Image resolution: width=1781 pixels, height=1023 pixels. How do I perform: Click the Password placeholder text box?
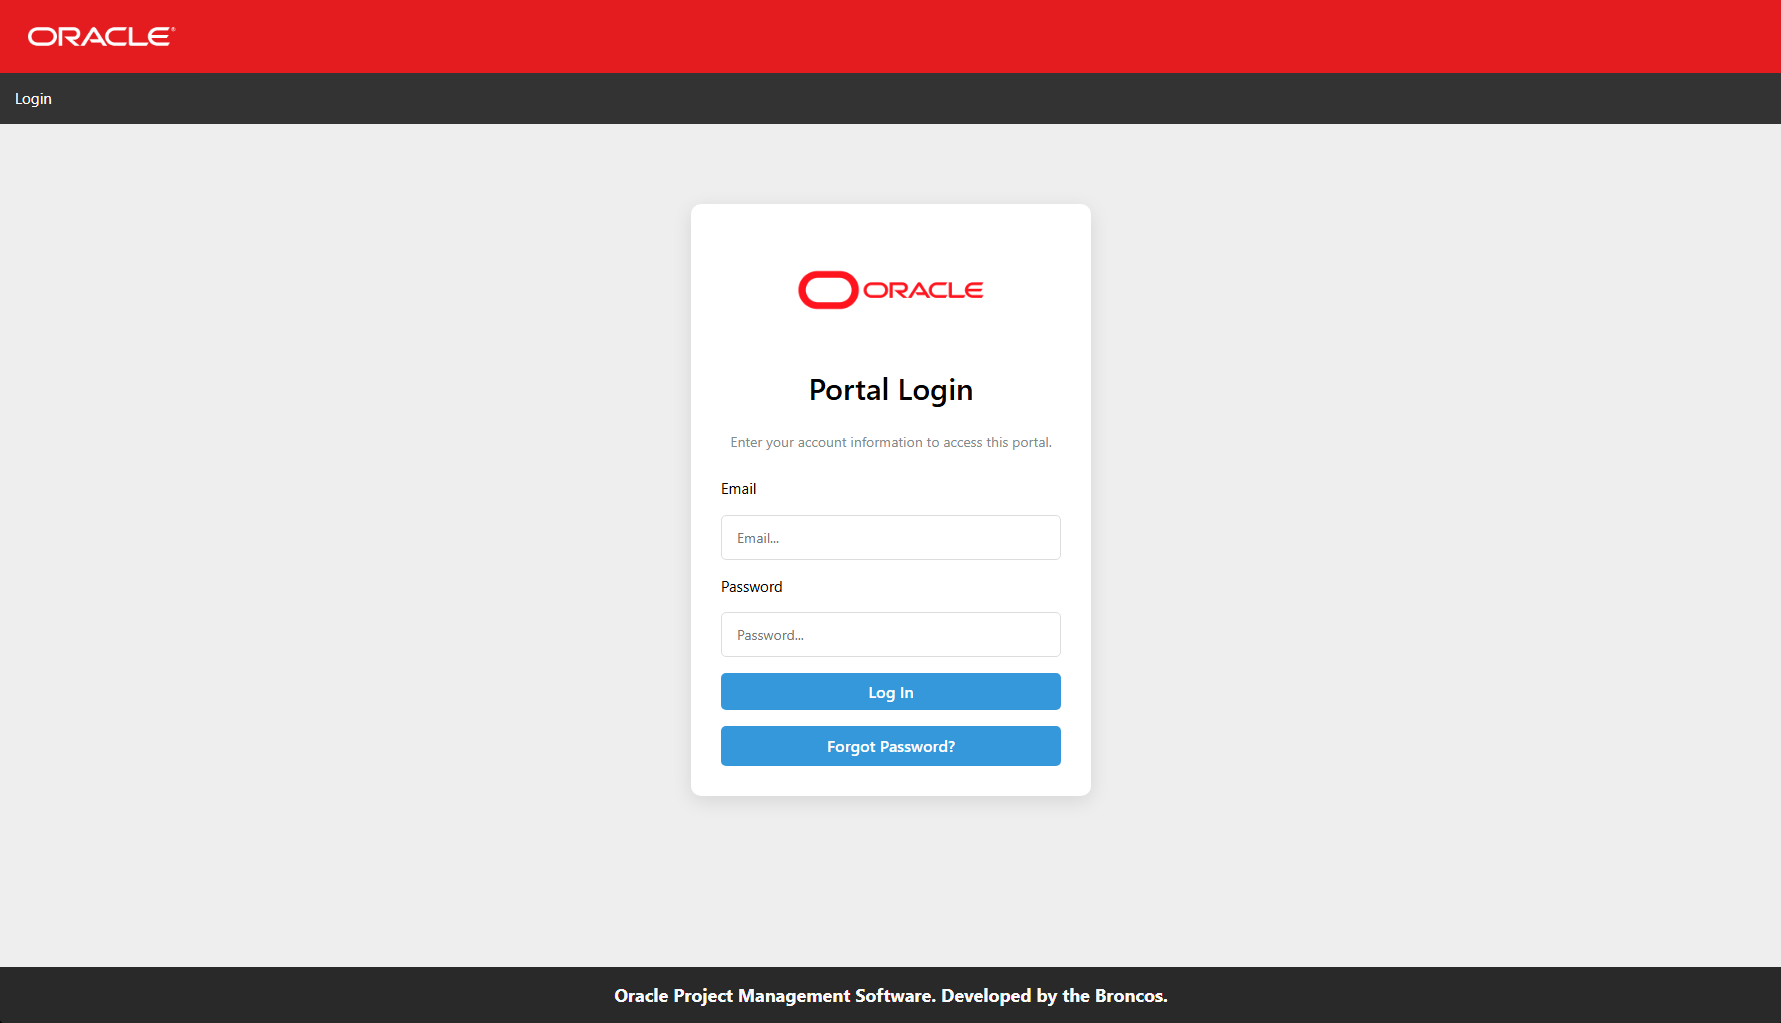(x=890, y=634)
